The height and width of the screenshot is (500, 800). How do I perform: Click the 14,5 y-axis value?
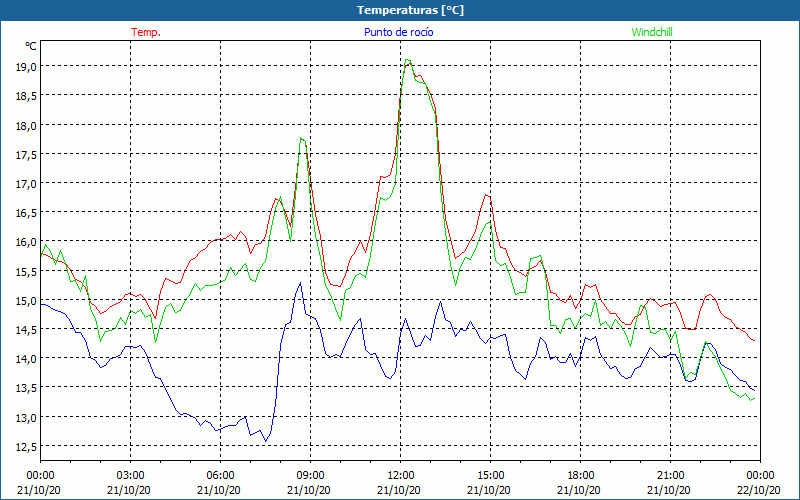pos(26,329)
